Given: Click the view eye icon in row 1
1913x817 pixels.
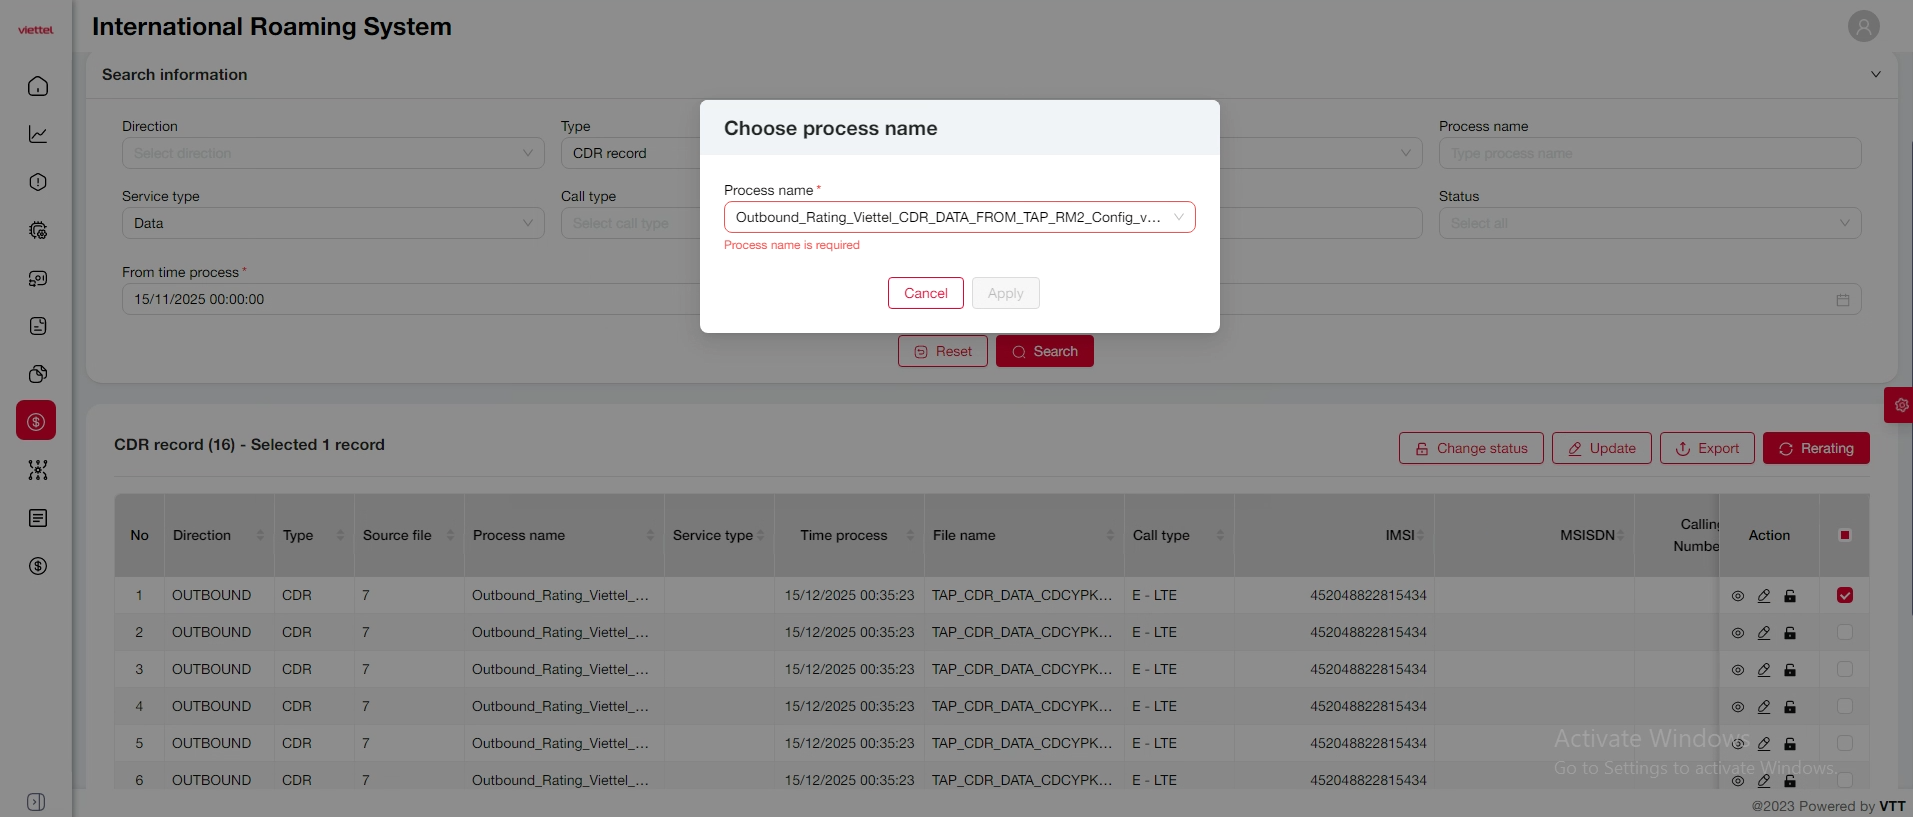Looking at the screenshot, I should (x=1738, y=596).
